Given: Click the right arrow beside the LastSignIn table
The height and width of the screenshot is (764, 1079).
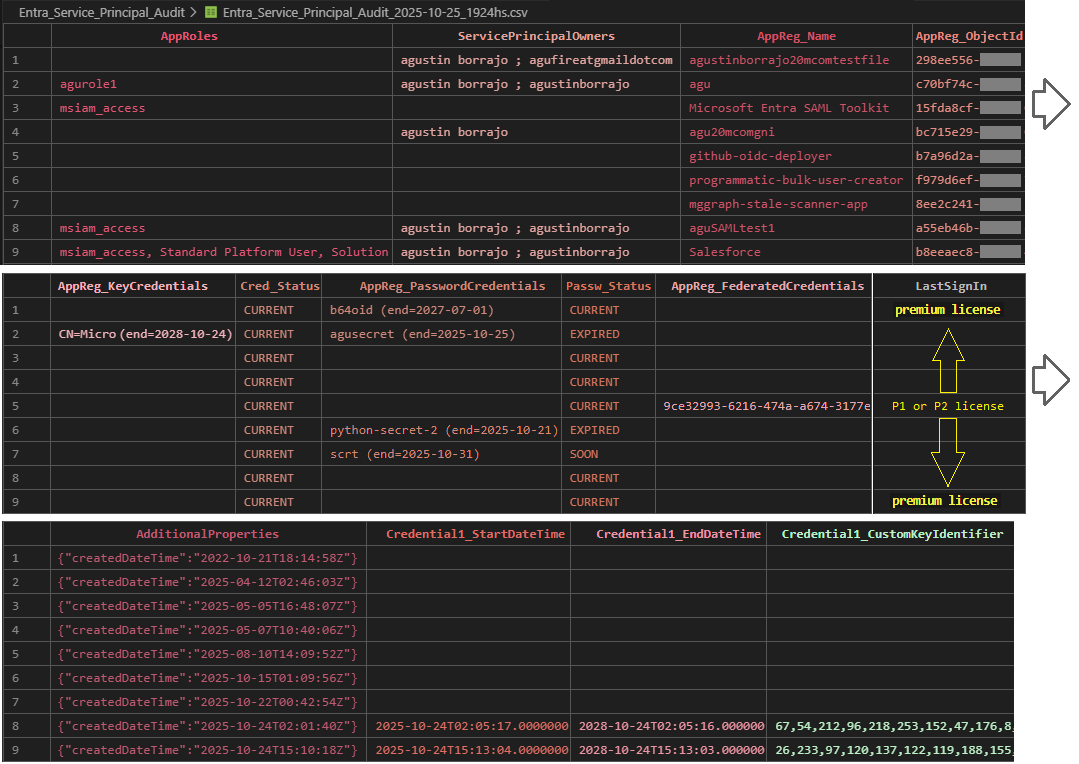Looking at the screenshot, I should pos(1050,379).
